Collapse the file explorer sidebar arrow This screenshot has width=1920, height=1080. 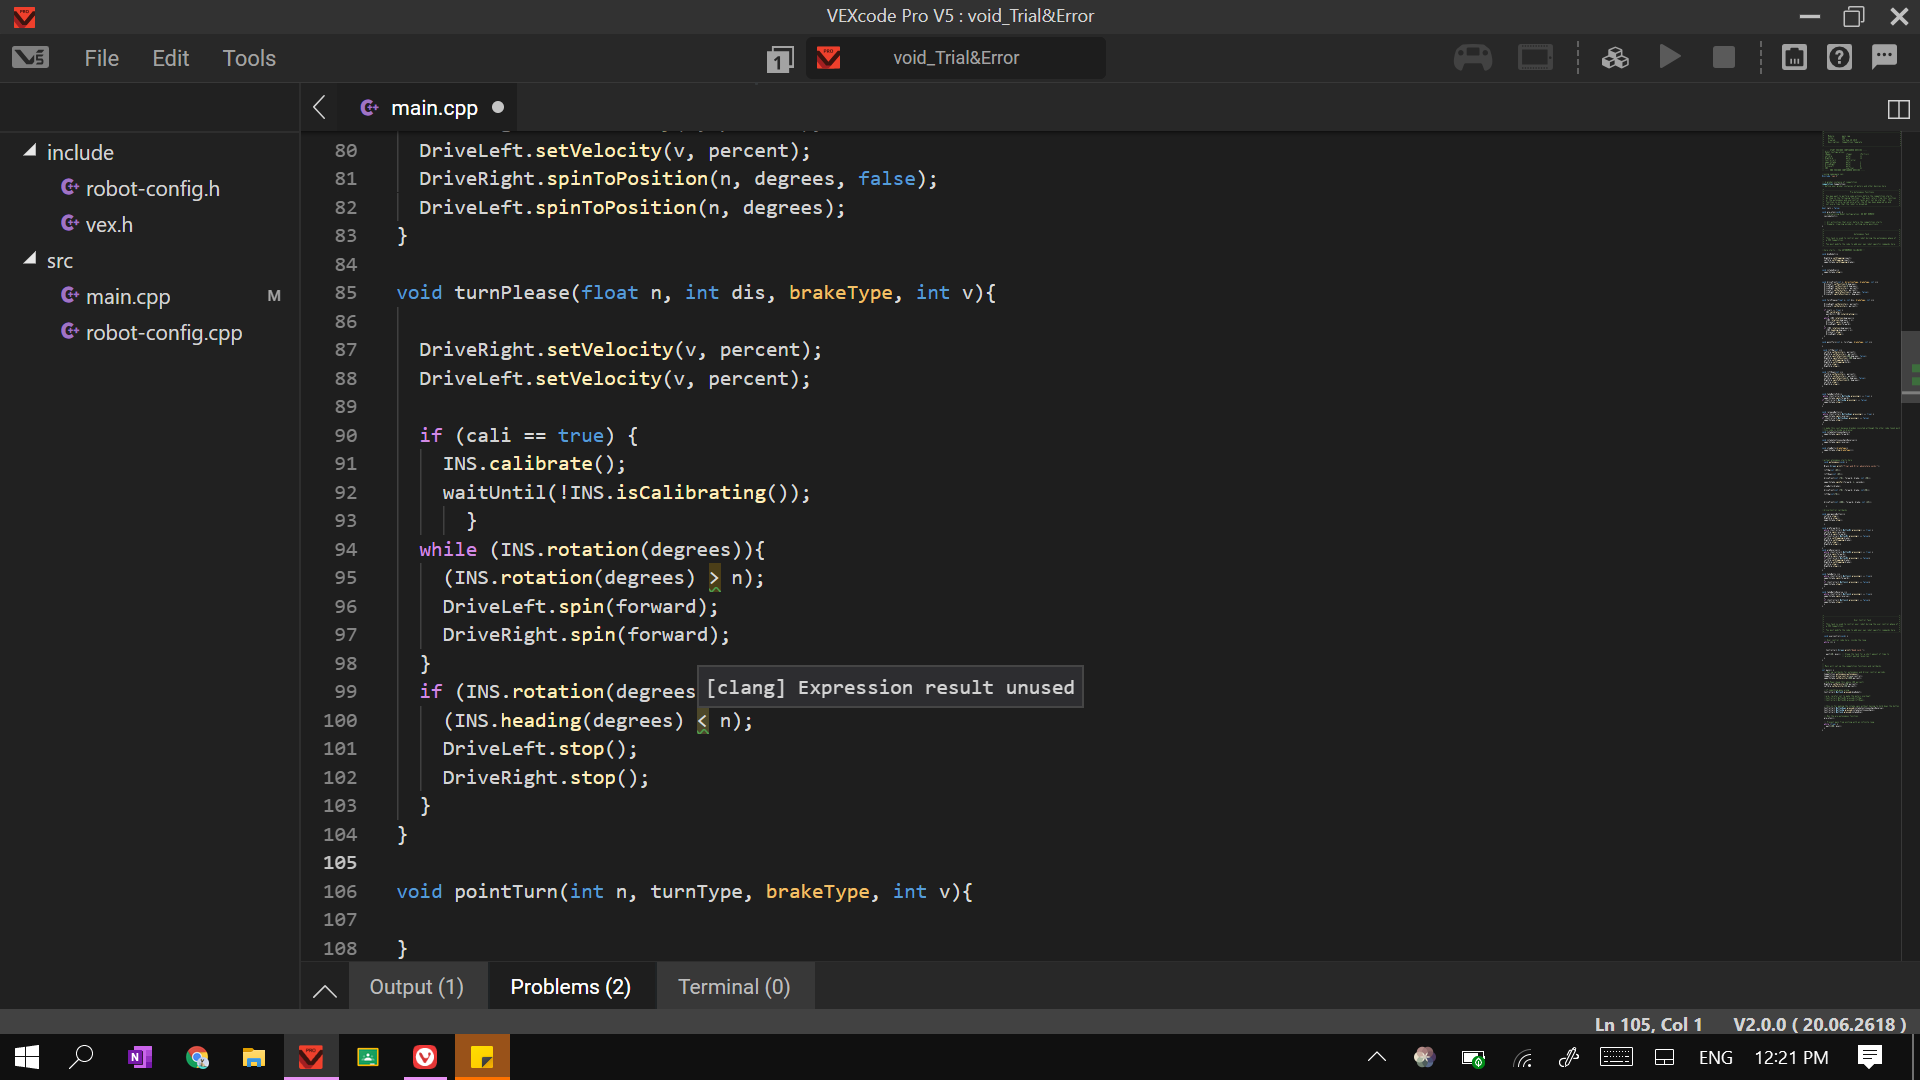point(320,108)
